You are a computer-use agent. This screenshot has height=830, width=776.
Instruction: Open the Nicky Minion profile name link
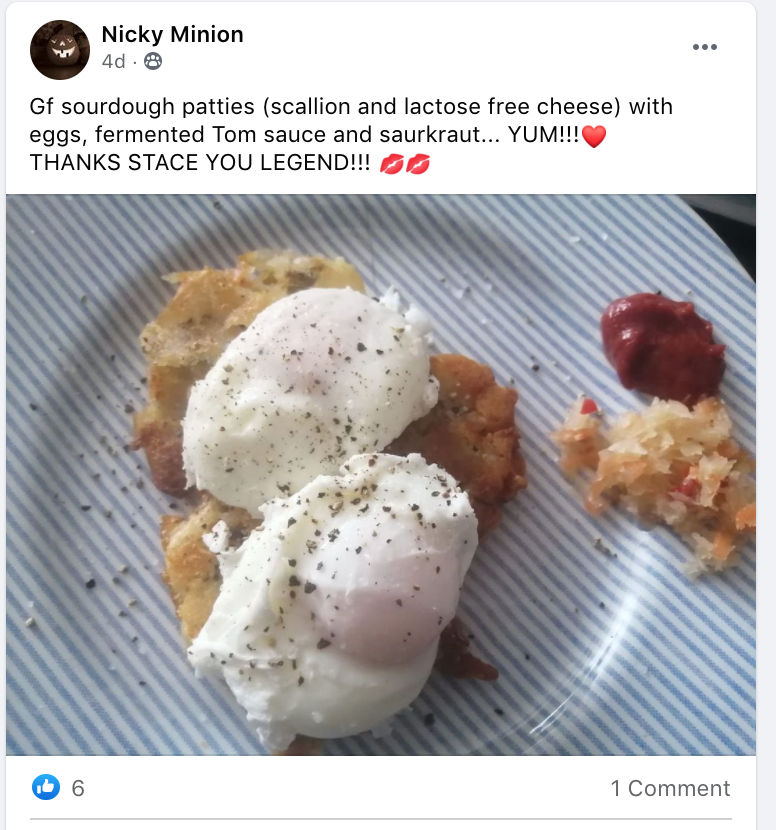tap(172, 34)
